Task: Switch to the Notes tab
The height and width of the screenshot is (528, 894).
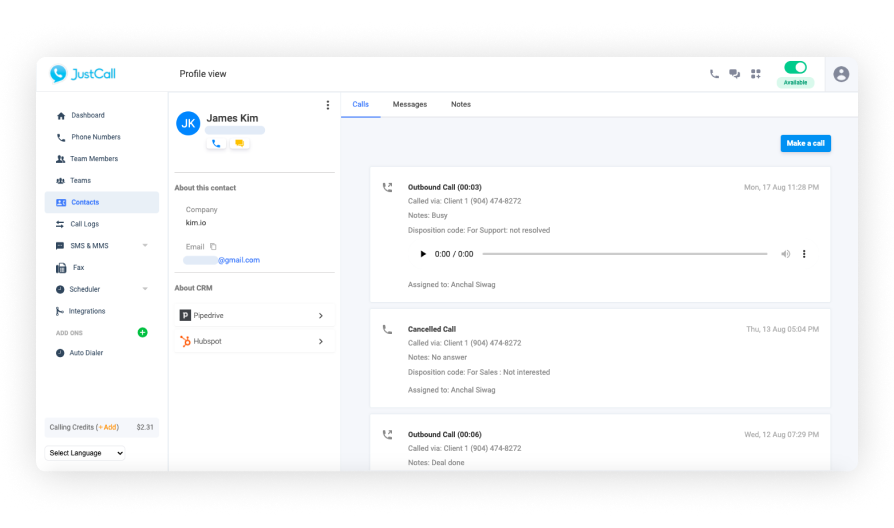Action: tap(460, 104)
